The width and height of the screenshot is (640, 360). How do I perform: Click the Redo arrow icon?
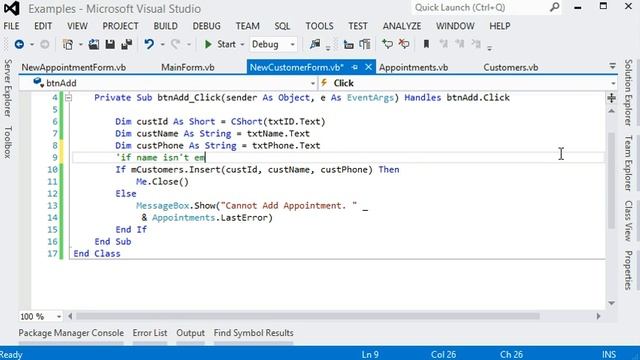pyautogui.click(x=176, y=44)
